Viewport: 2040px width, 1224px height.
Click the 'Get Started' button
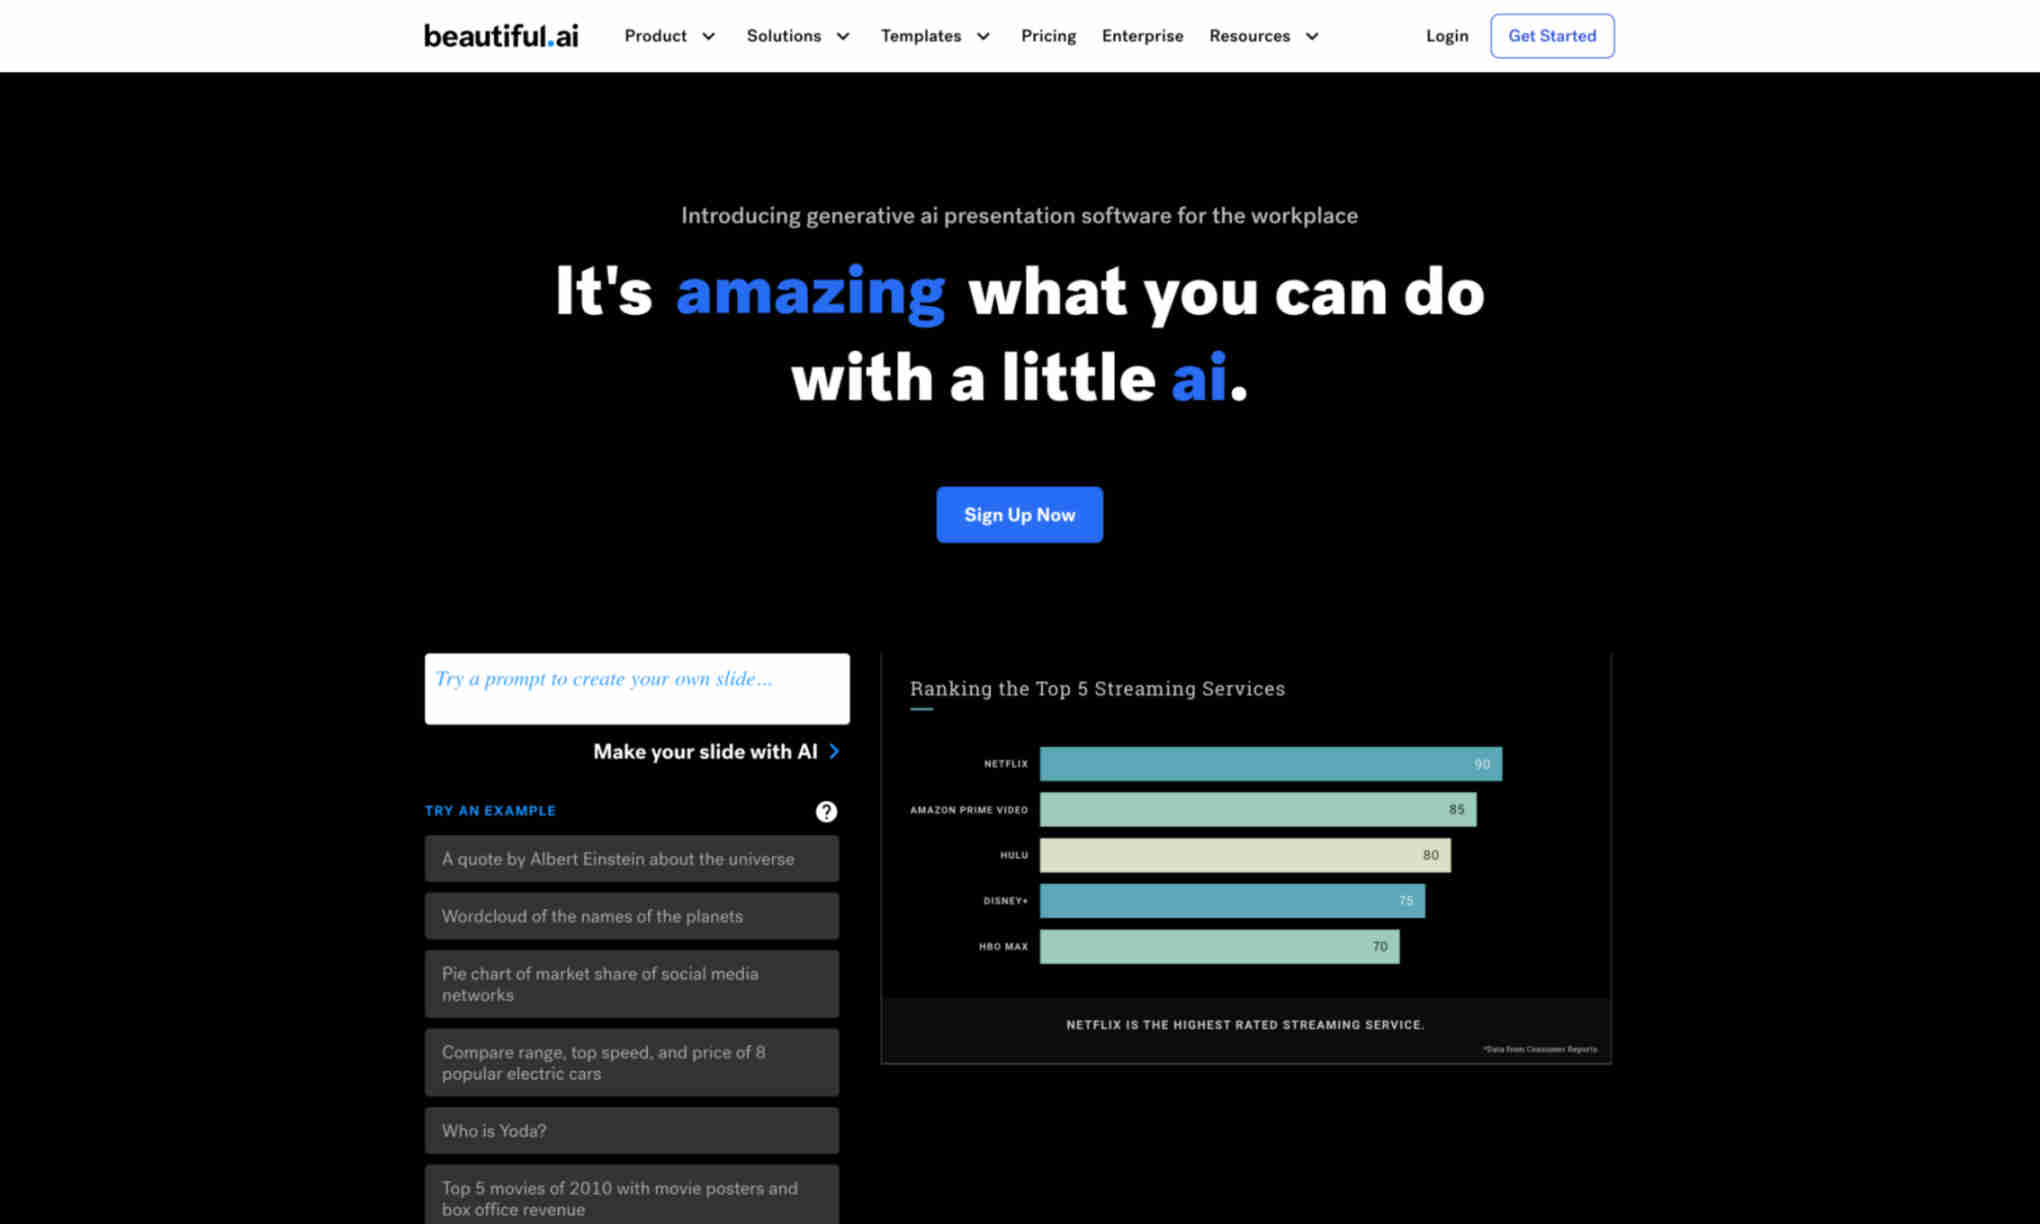1552,35
